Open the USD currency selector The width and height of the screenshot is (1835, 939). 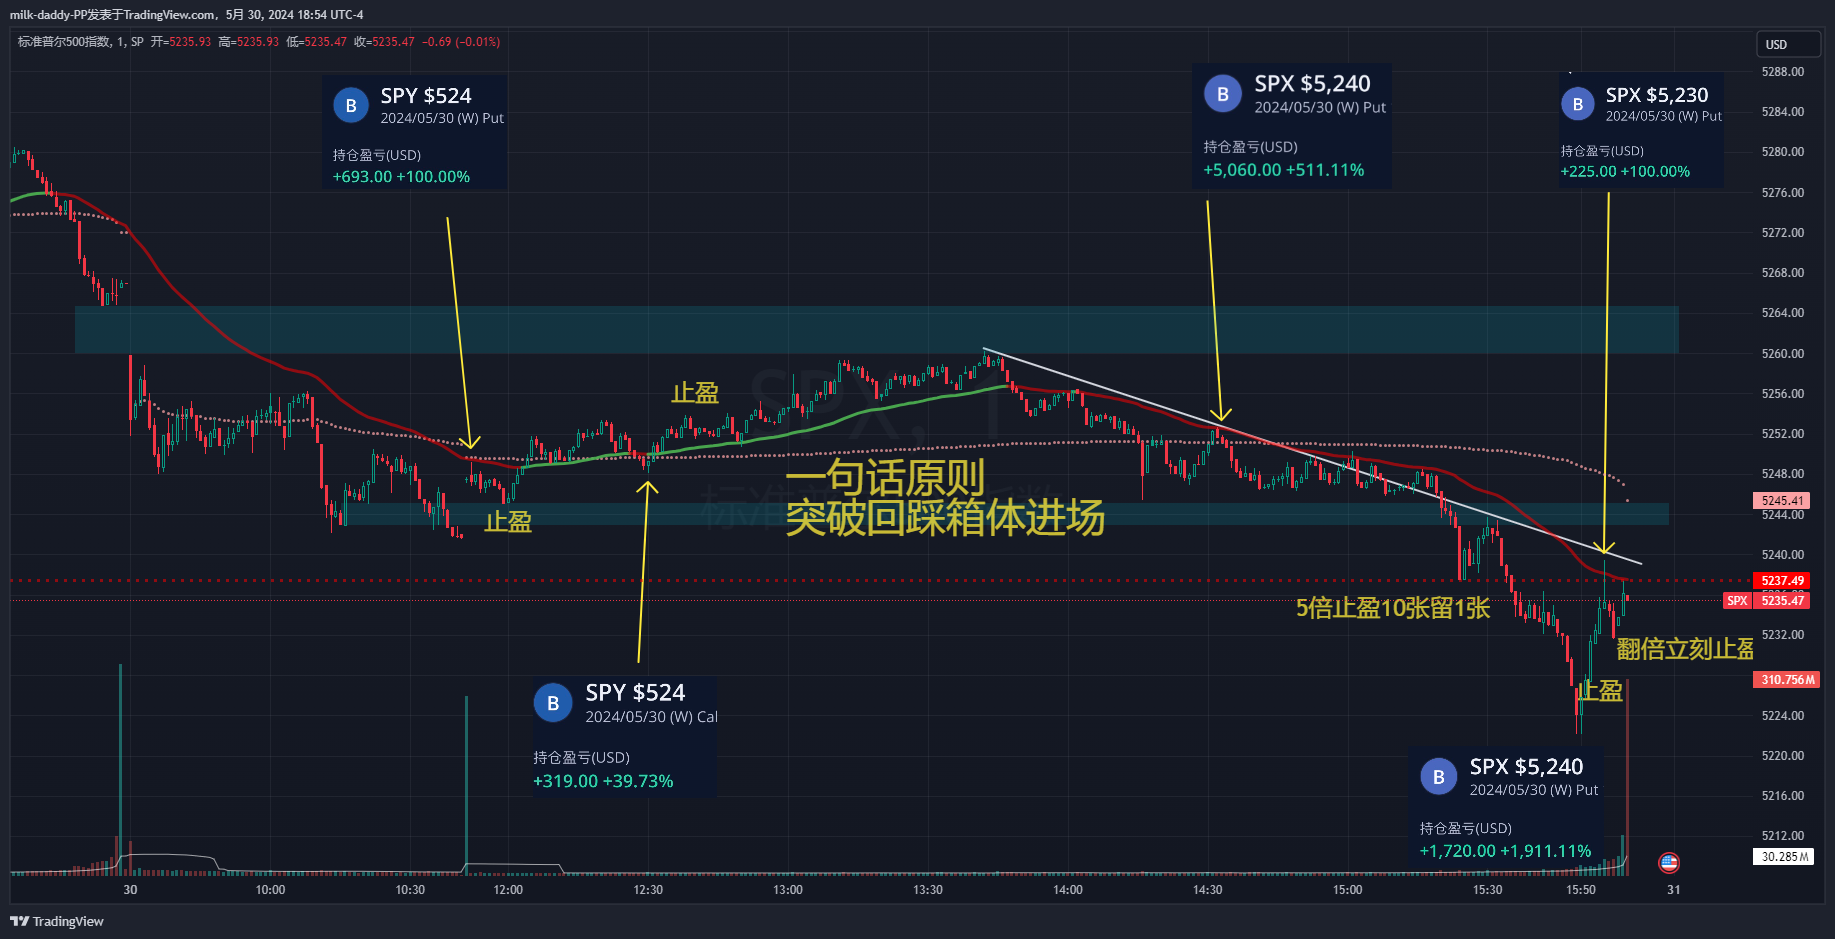pos(1788,45)
